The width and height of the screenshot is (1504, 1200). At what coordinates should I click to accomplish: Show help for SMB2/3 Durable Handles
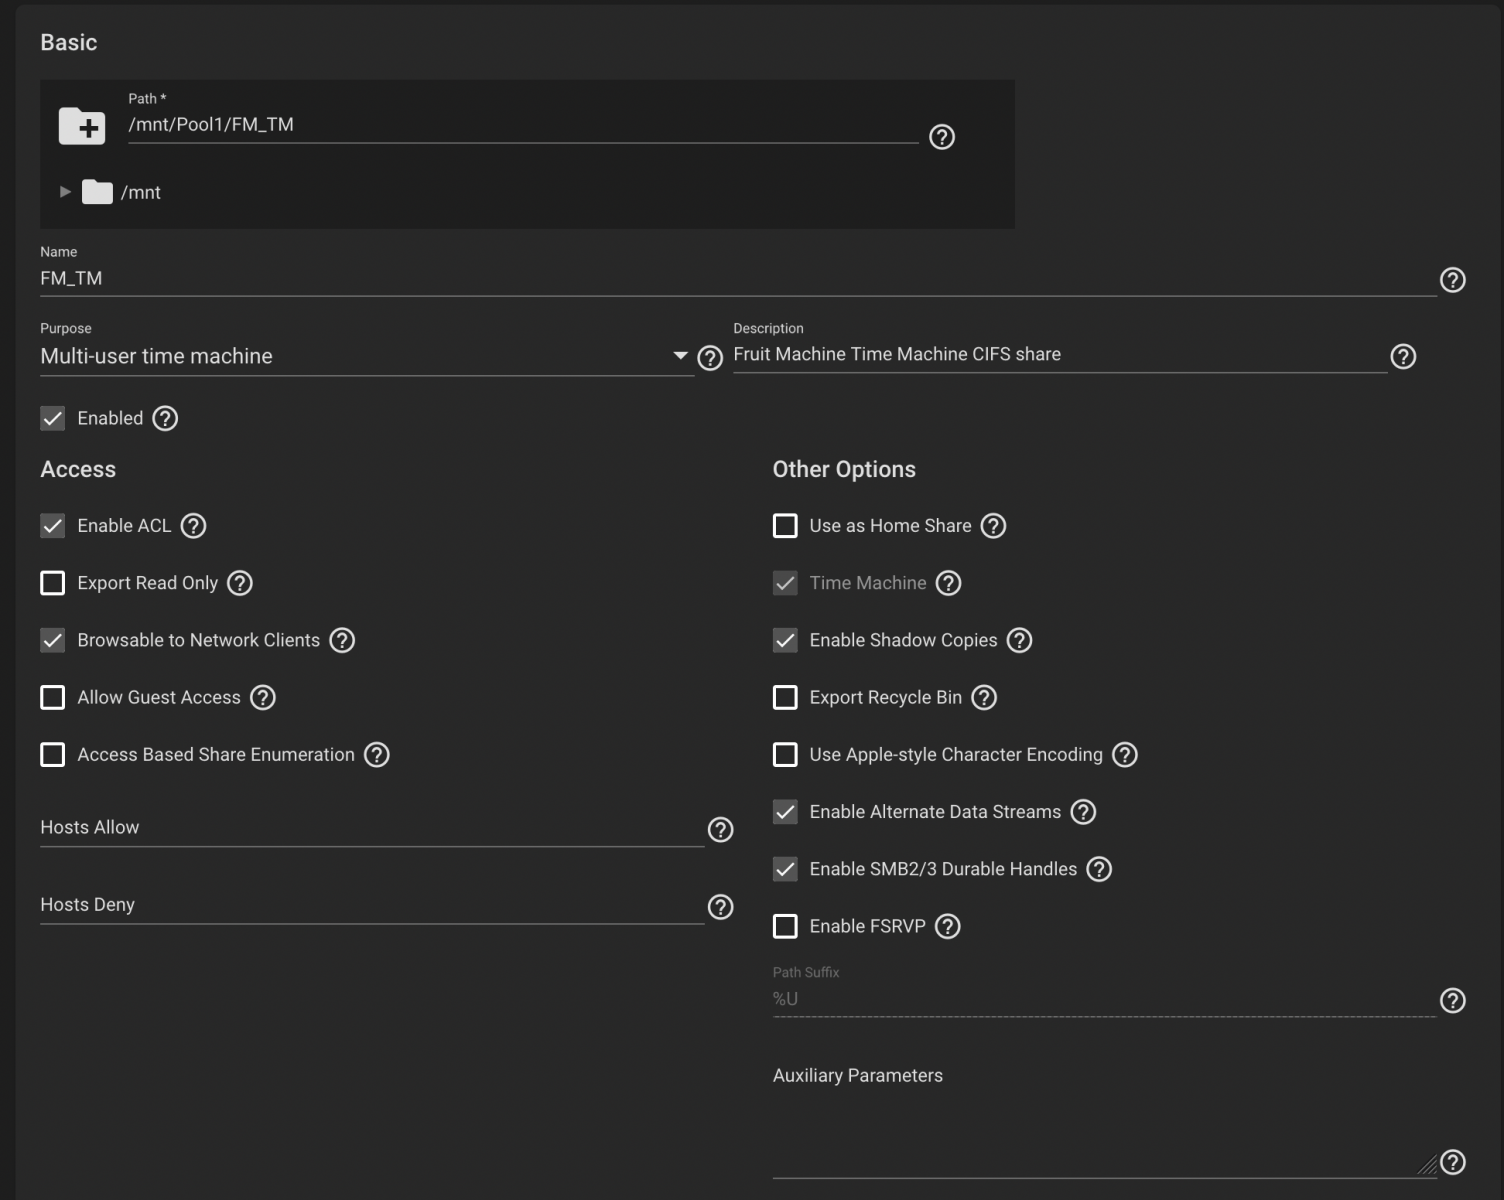1099,869
